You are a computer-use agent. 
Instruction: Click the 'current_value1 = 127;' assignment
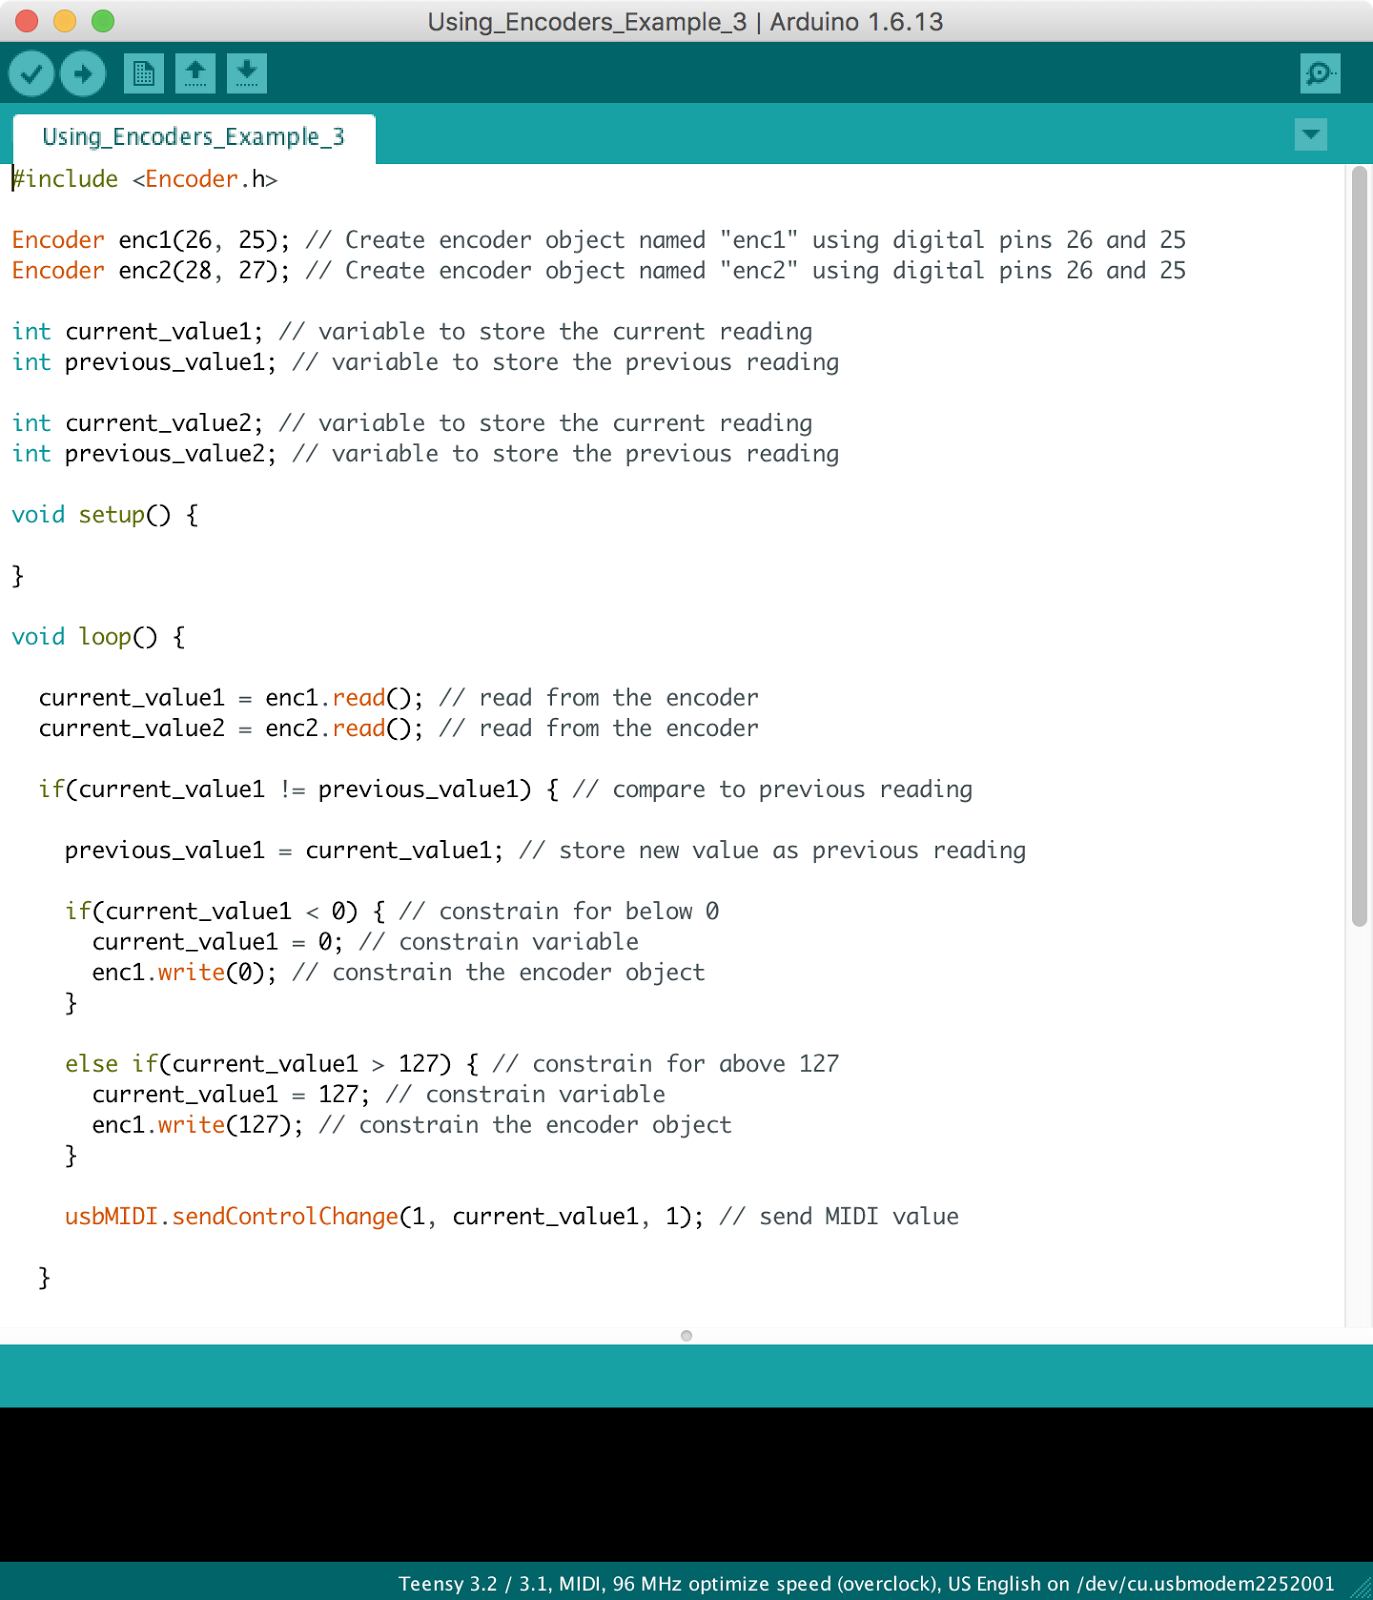point(231,1094)
